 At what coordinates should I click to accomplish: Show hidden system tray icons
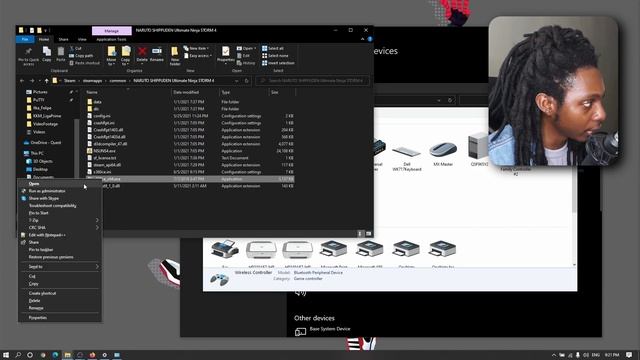click(554, 355)
